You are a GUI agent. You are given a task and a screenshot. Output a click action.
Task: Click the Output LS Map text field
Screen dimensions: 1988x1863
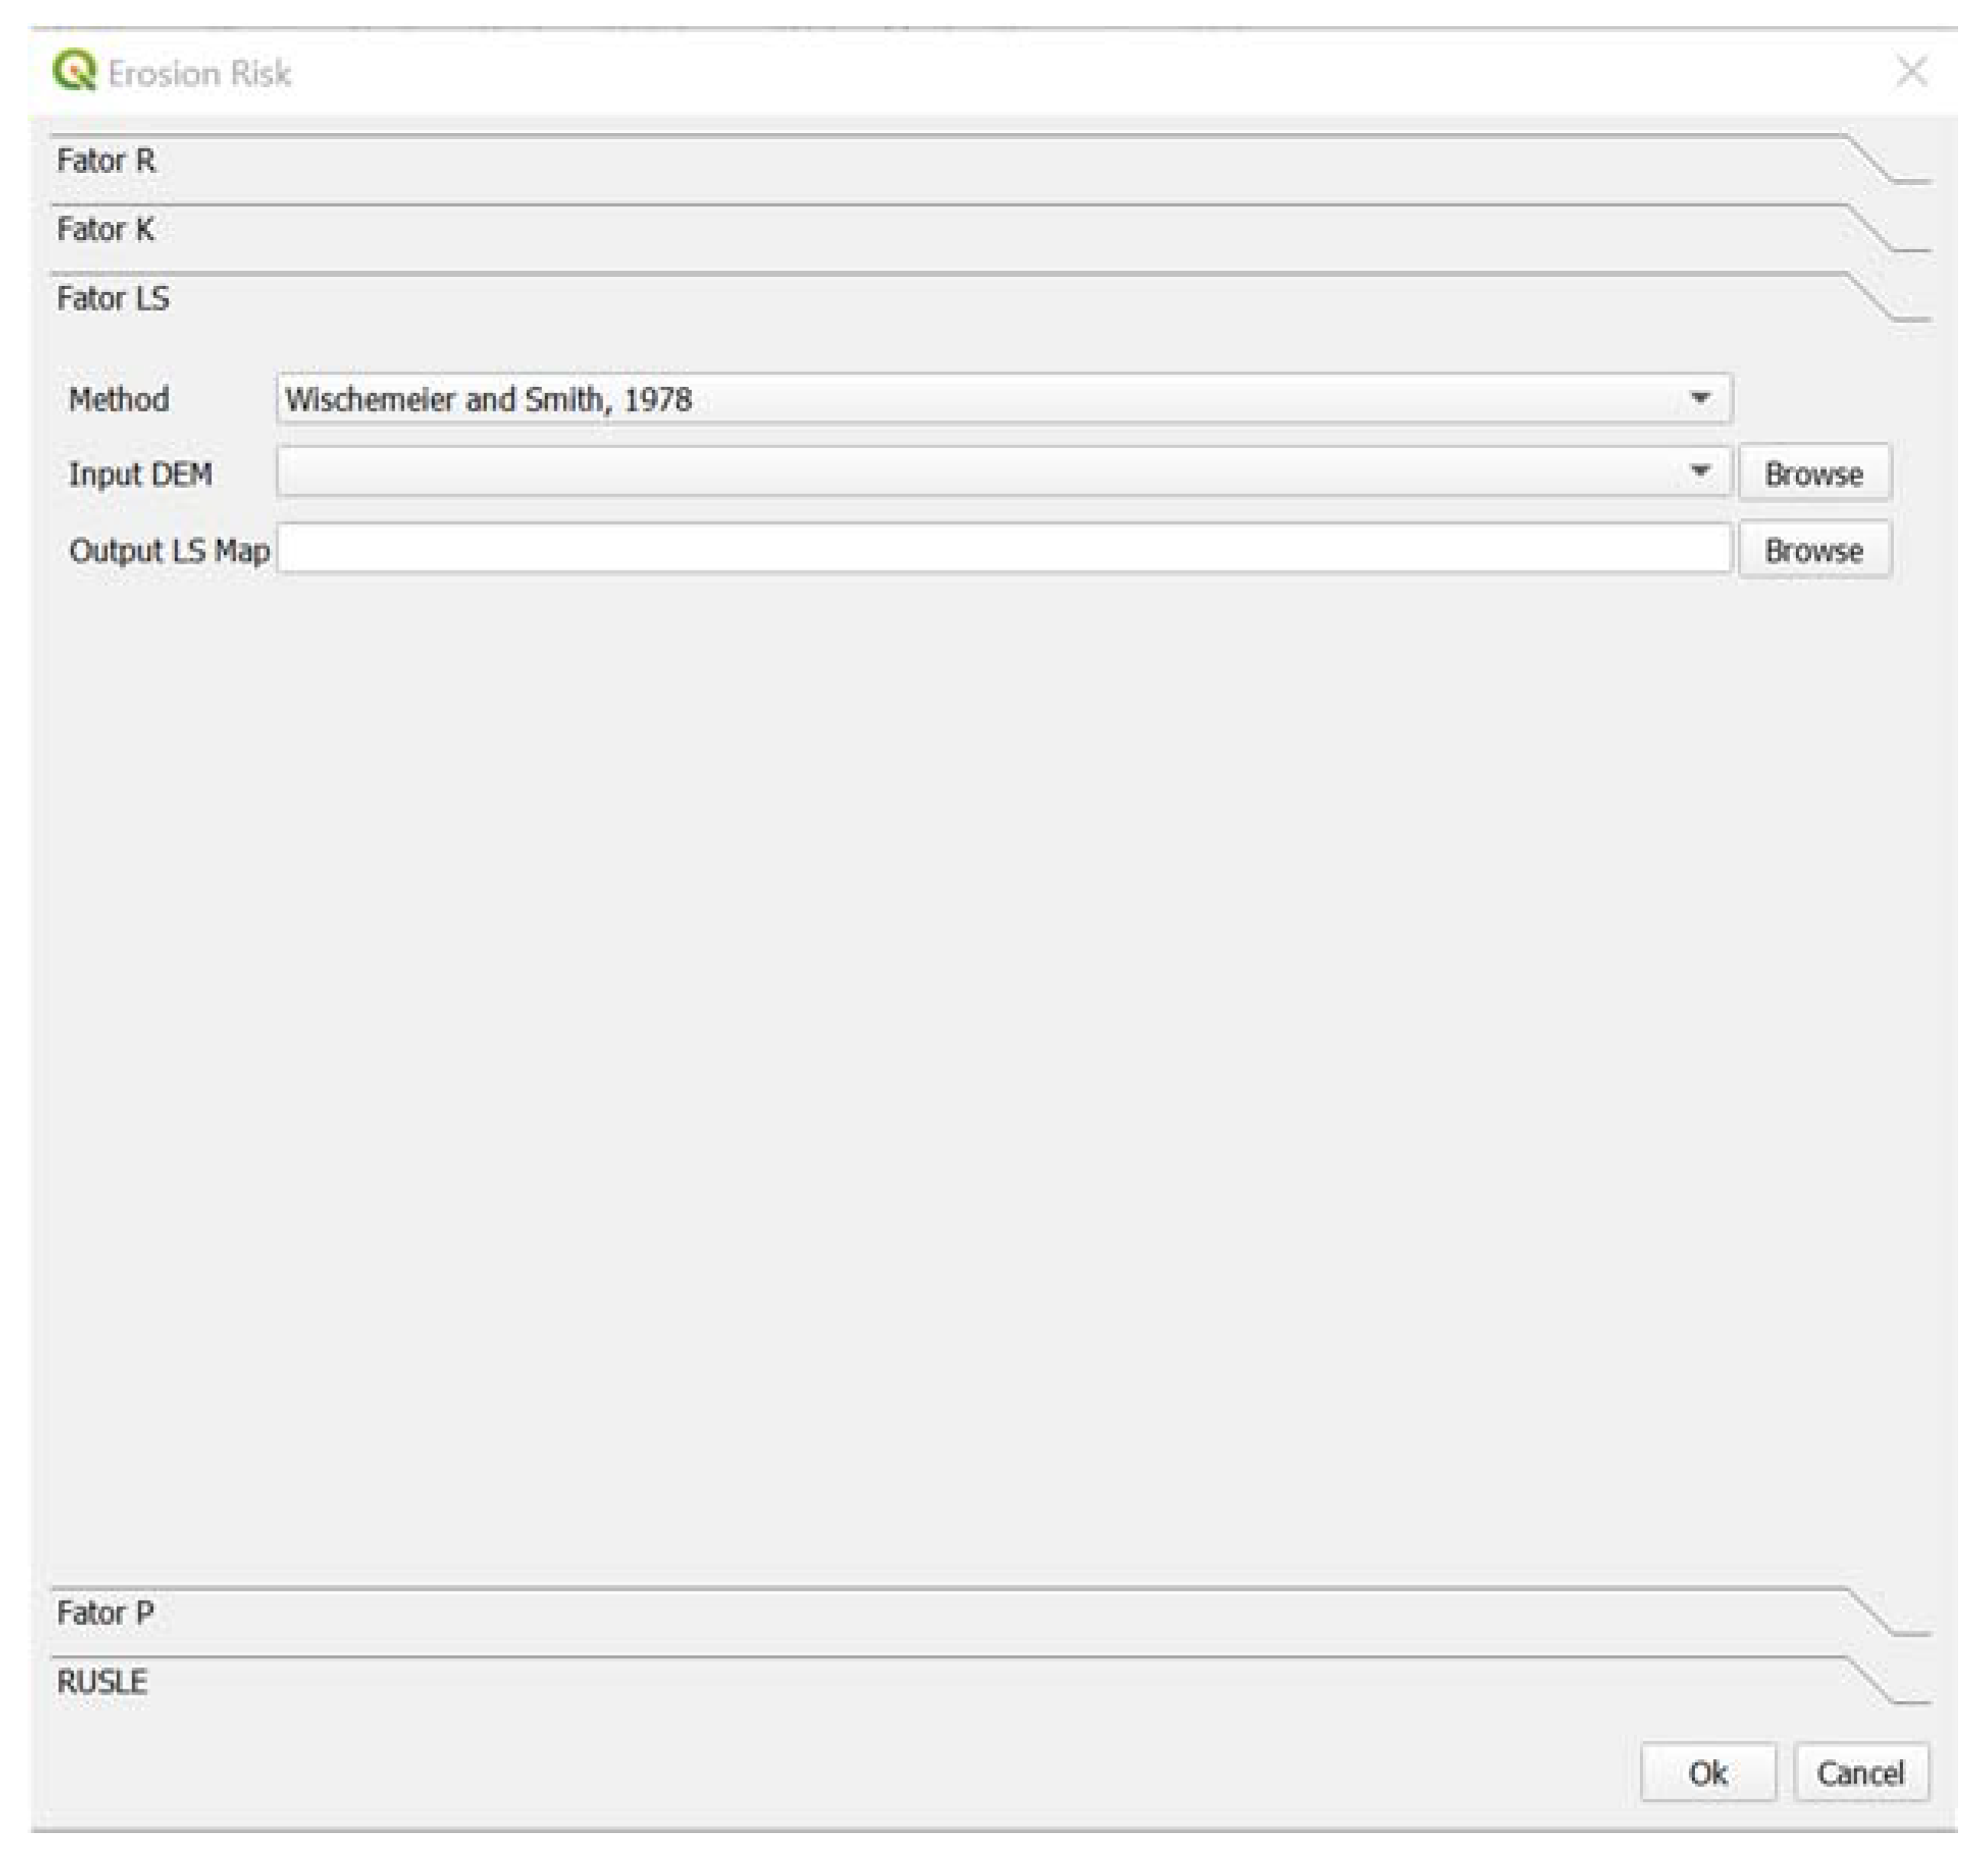click(x=1003, y=550)
